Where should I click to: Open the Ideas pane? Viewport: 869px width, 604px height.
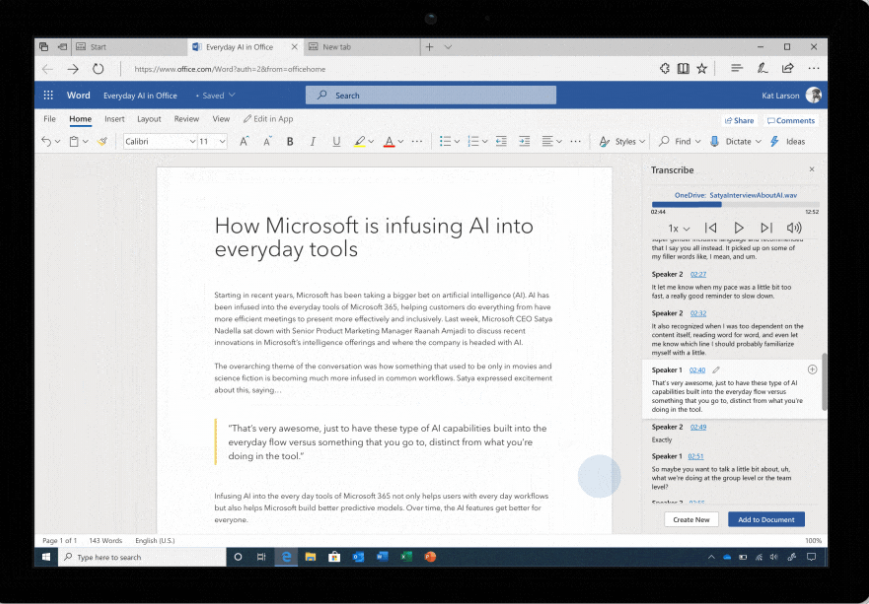(x=788, y=141)
